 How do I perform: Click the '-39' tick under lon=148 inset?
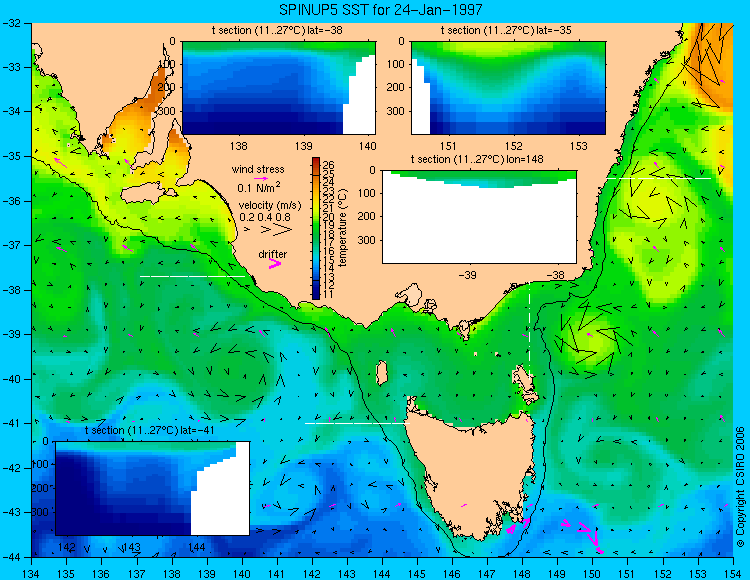tap(467, 275)
